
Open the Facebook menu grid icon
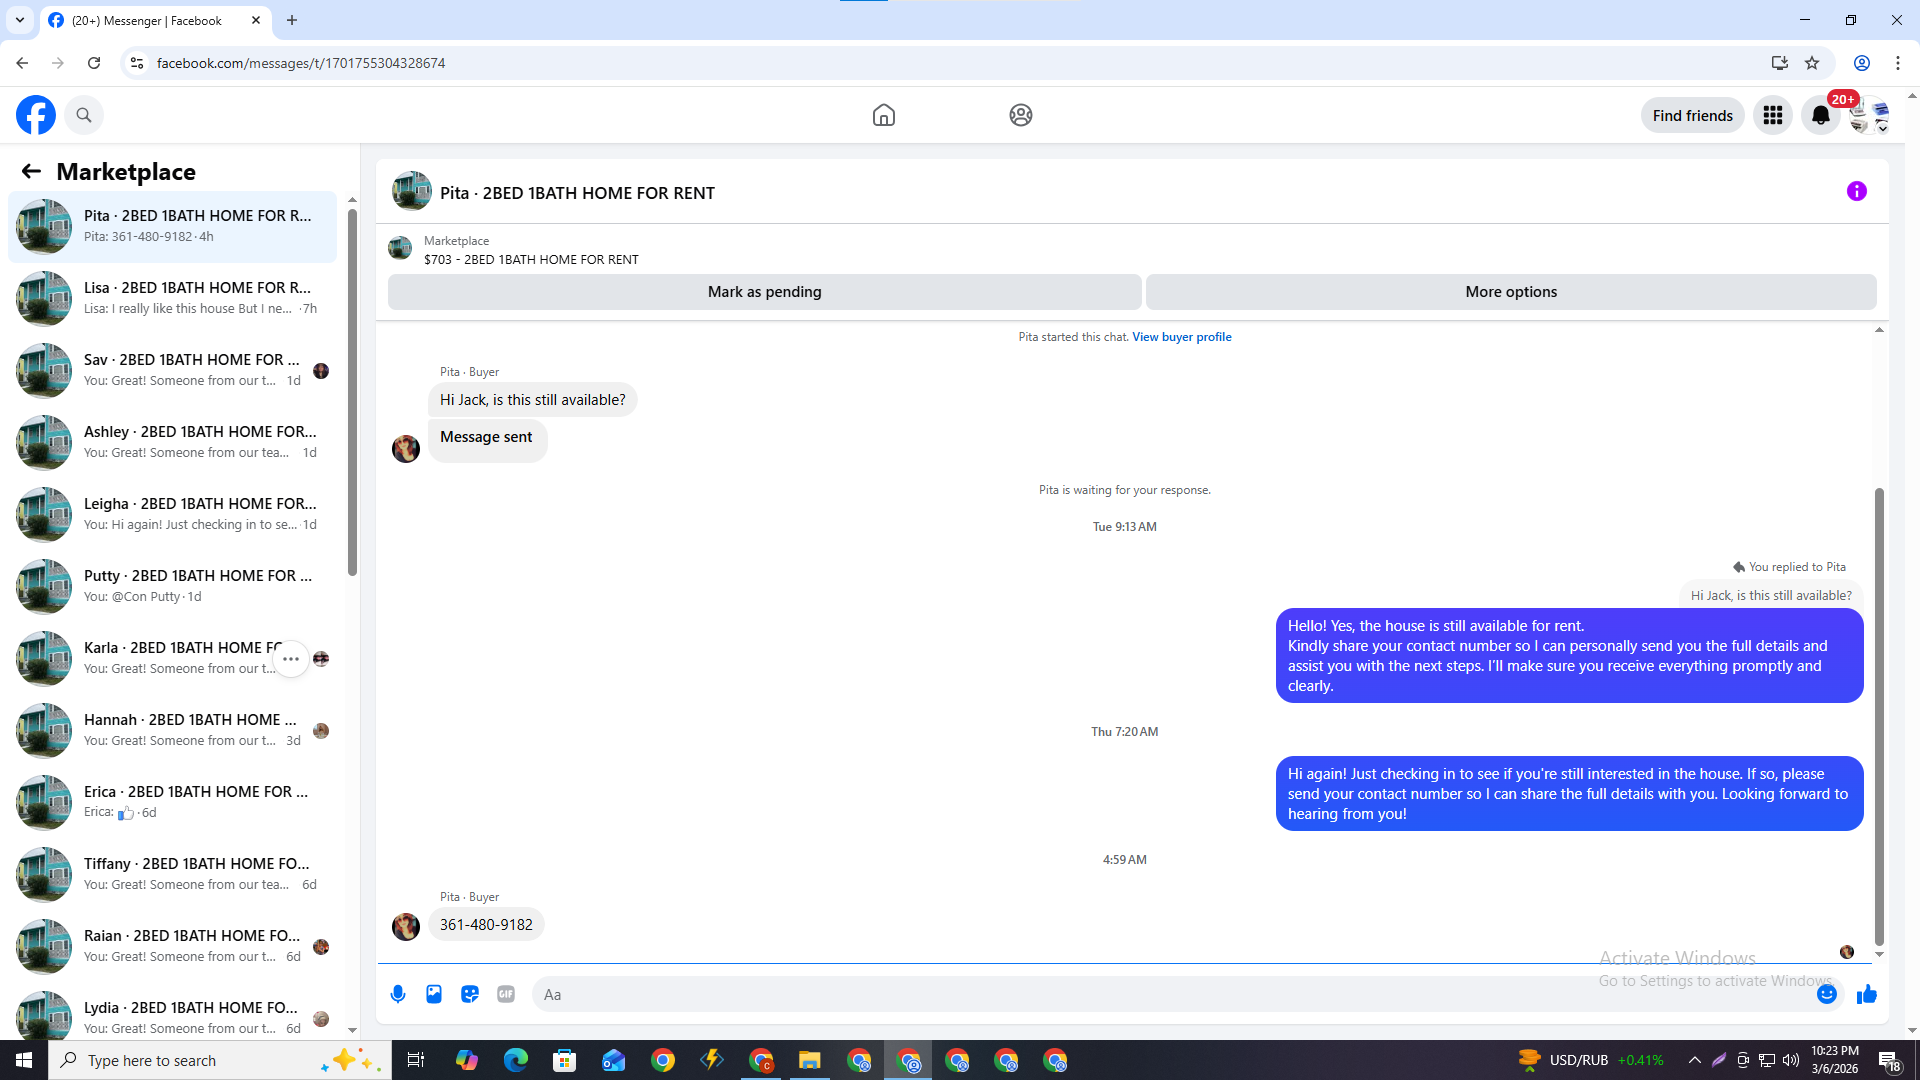[1772, 116]
